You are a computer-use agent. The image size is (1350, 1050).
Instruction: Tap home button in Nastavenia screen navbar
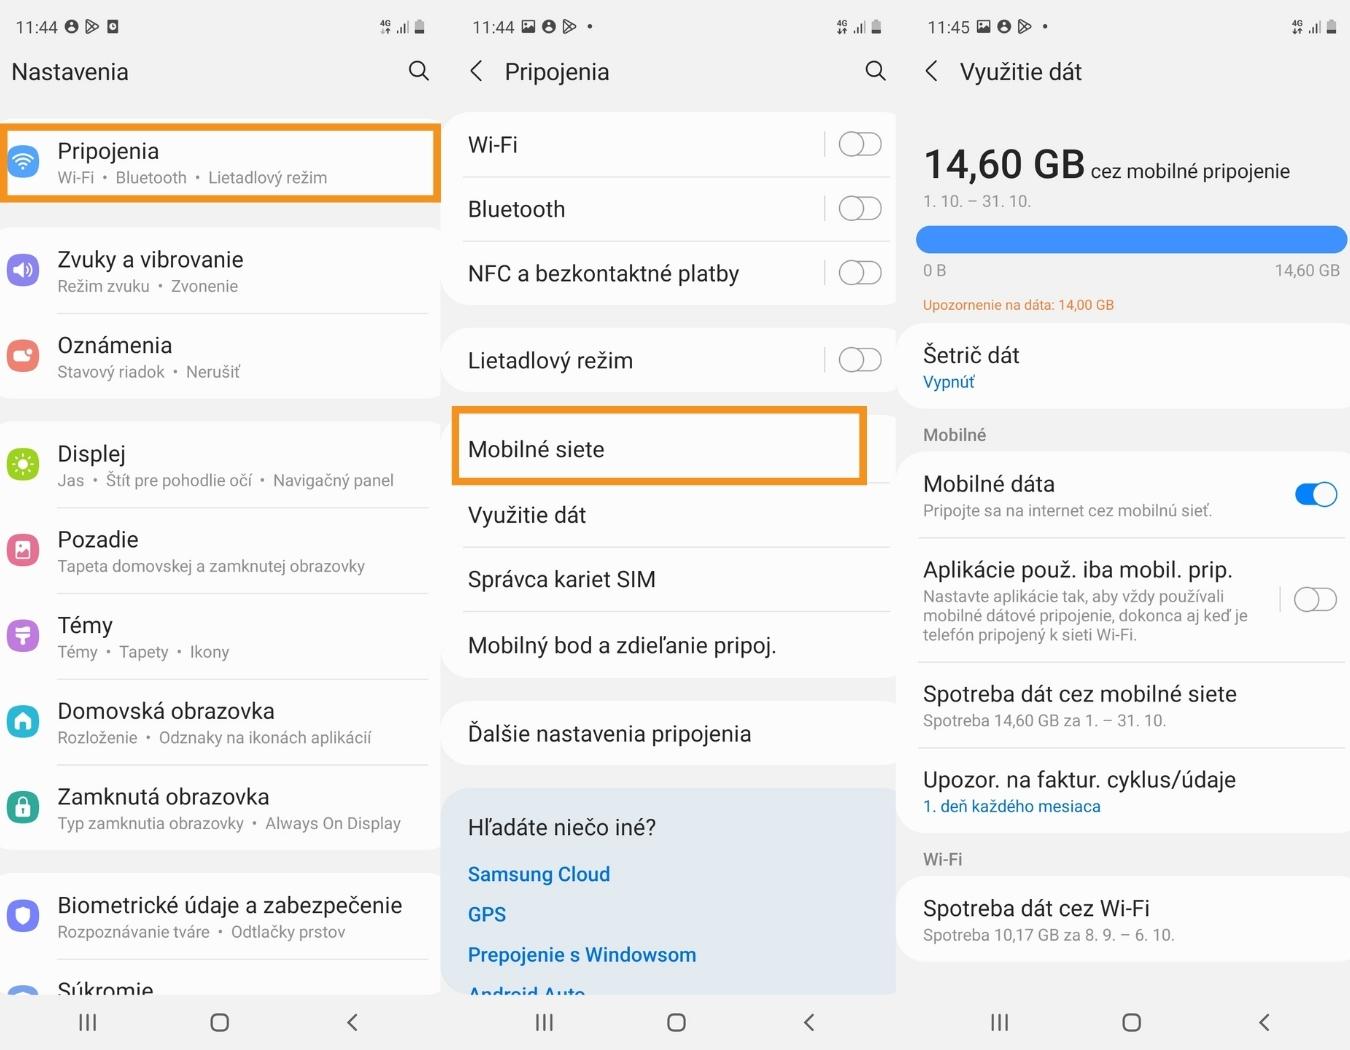pos(220,1022)
